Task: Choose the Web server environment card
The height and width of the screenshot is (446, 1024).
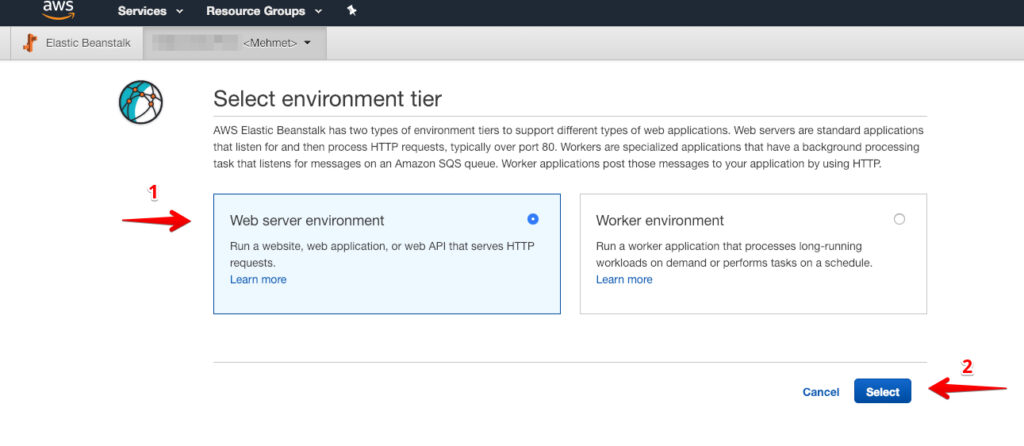Action: (x=387, y=253)
